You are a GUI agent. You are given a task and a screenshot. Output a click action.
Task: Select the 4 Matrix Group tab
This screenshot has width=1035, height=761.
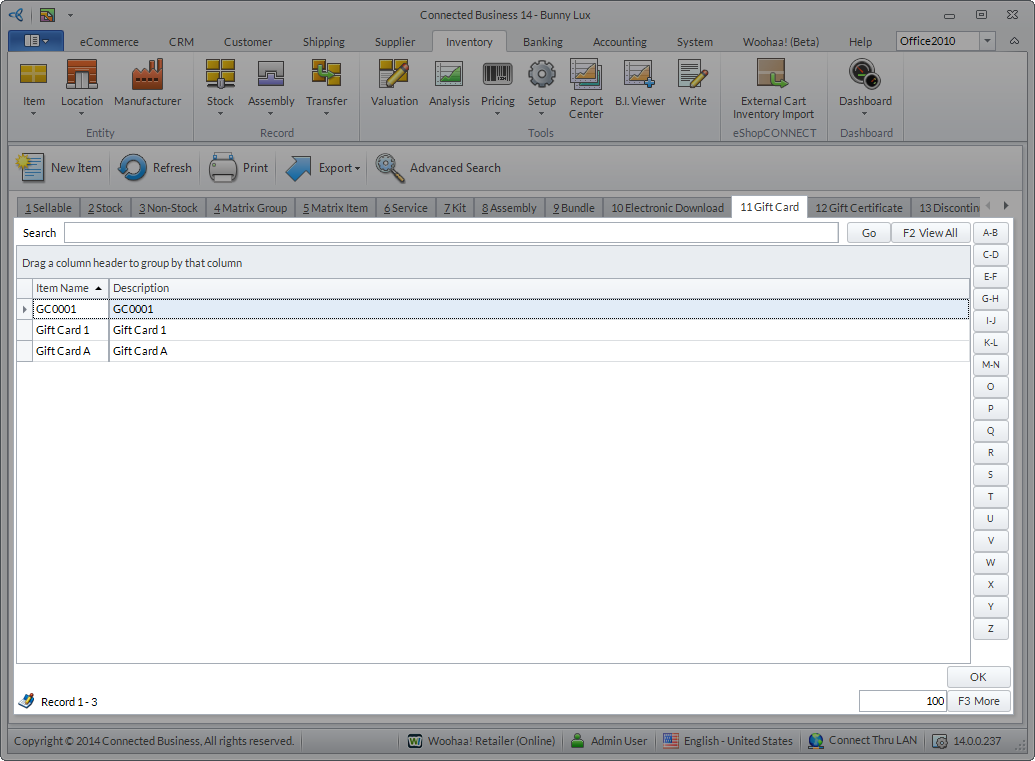[x=250, y=208]
